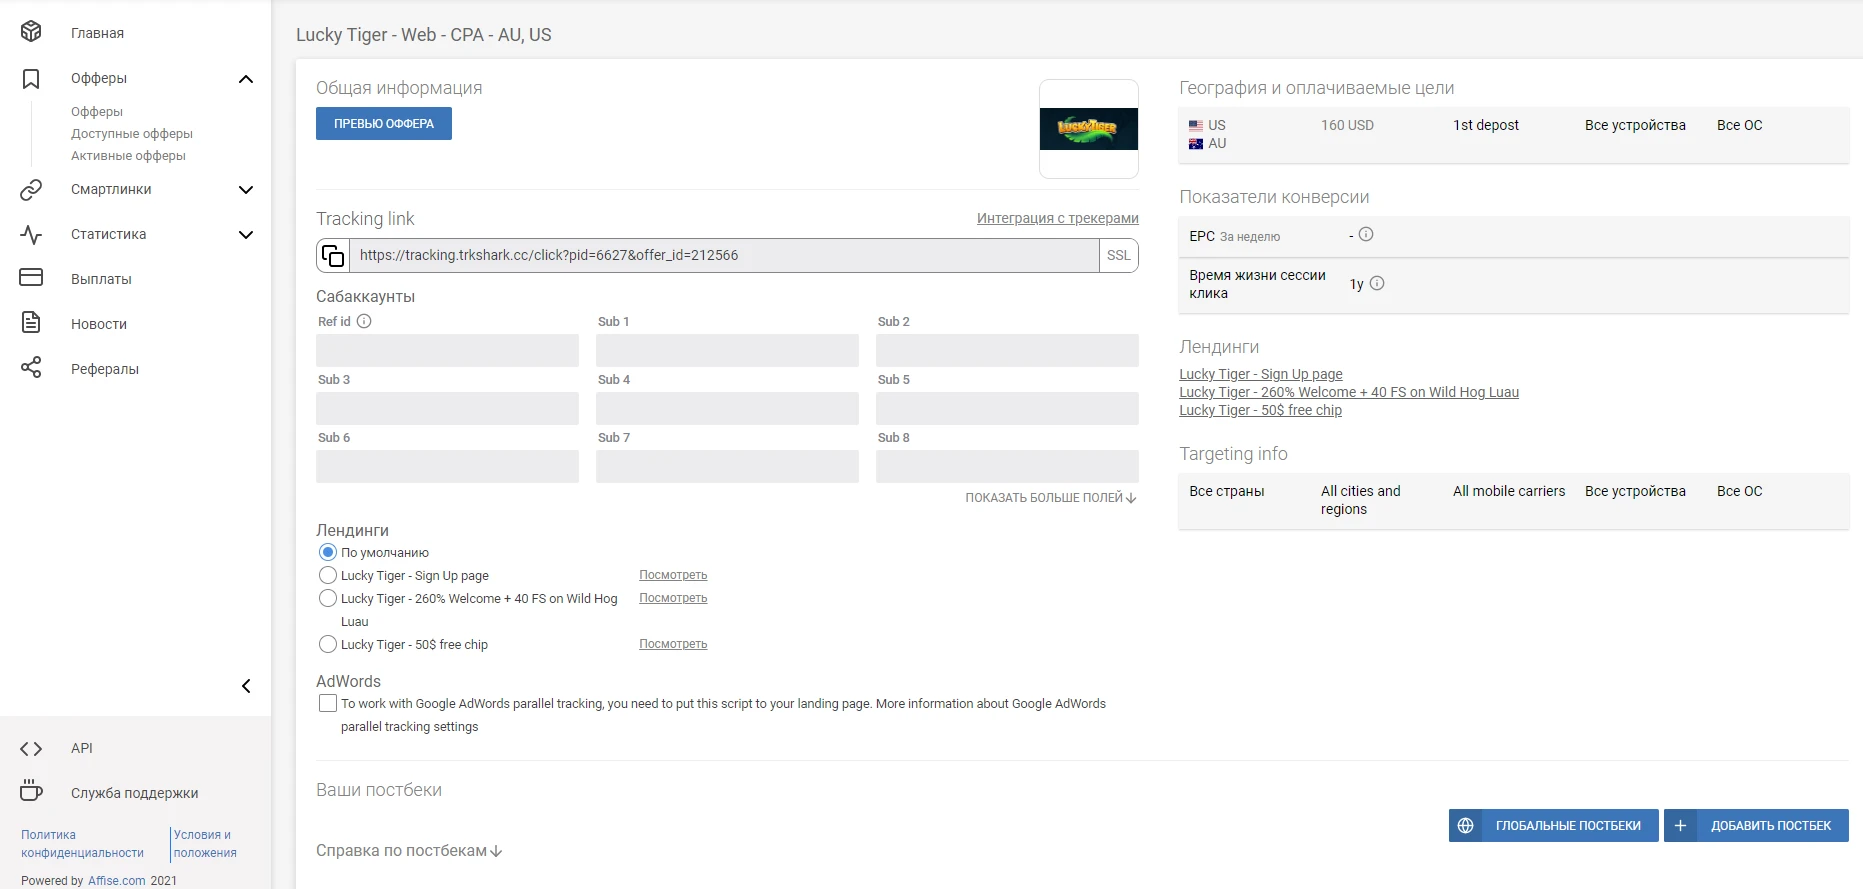
Task: Expand the Статистика sidebar section
Action: click(x=246, y=234)
